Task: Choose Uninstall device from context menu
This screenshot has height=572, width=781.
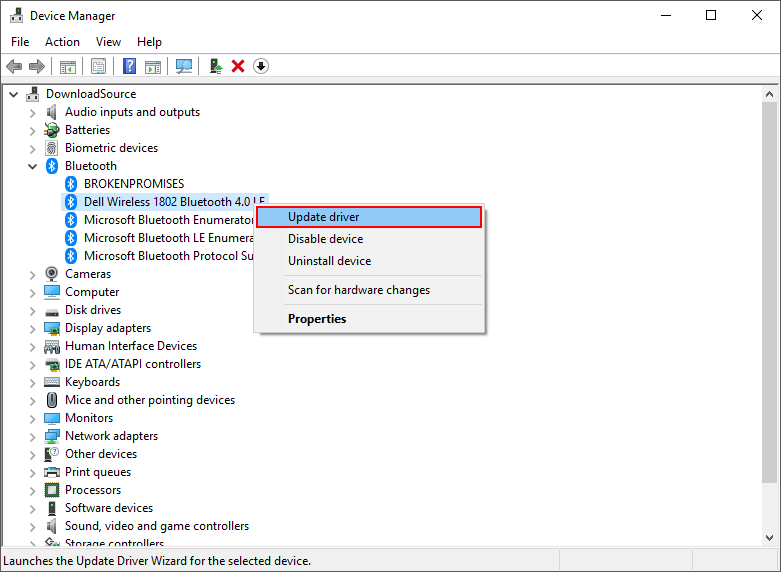Action: (x=369, y=261)
